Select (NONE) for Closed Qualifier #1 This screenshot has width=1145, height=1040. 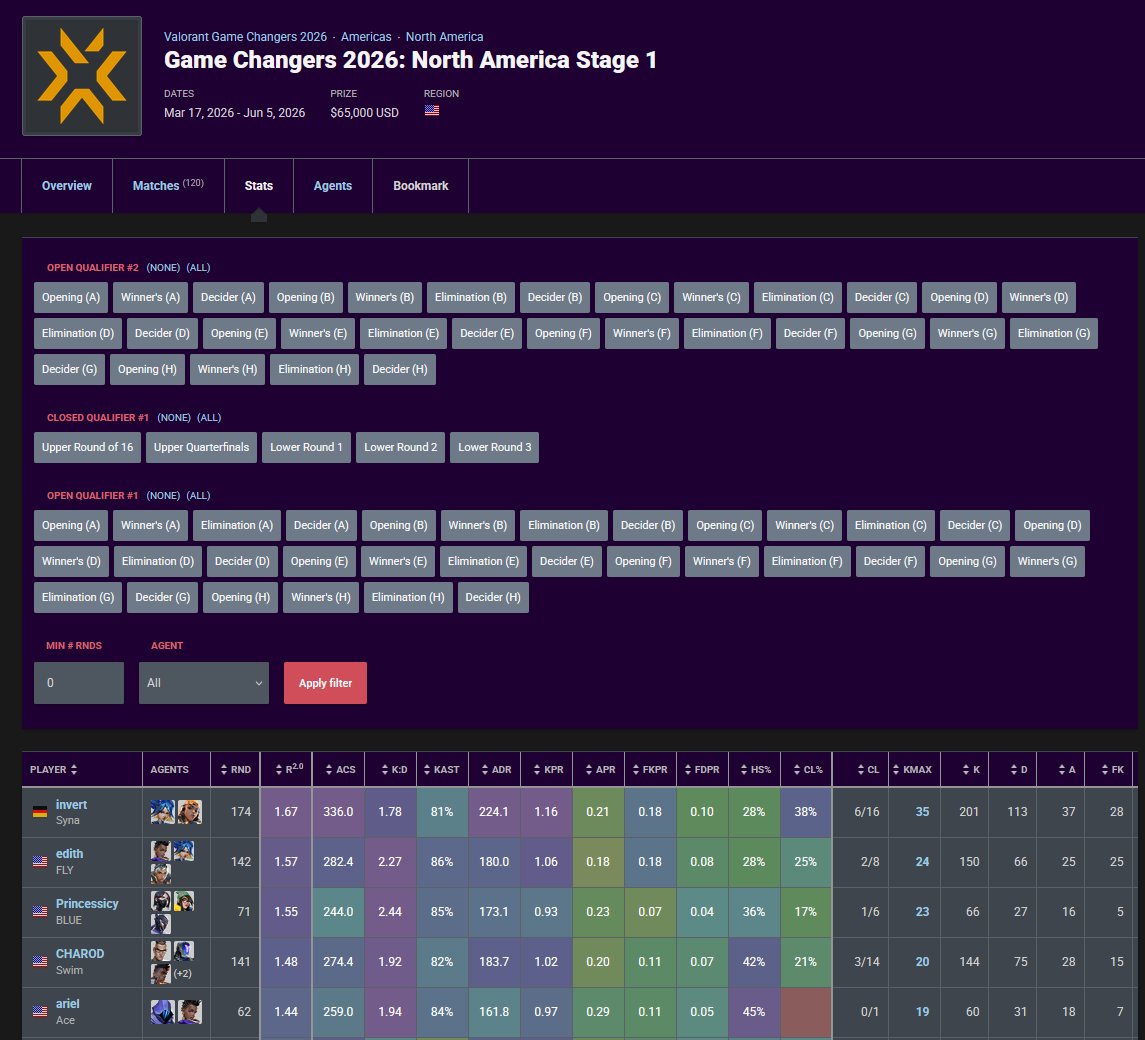point(174,418)
